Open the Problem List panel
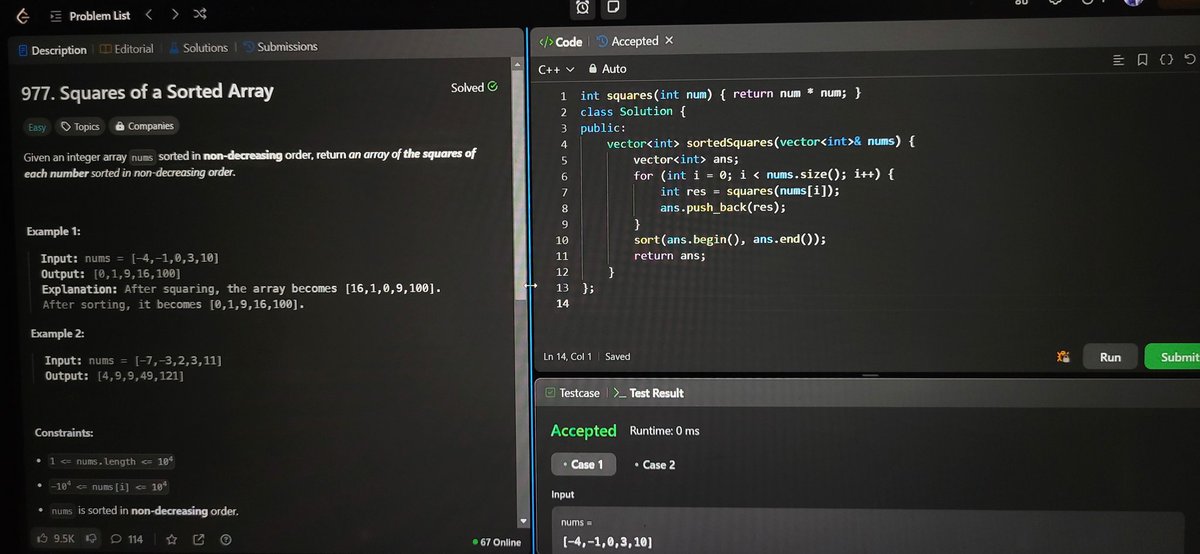1200x554 pixels. [x=90, y=16]
